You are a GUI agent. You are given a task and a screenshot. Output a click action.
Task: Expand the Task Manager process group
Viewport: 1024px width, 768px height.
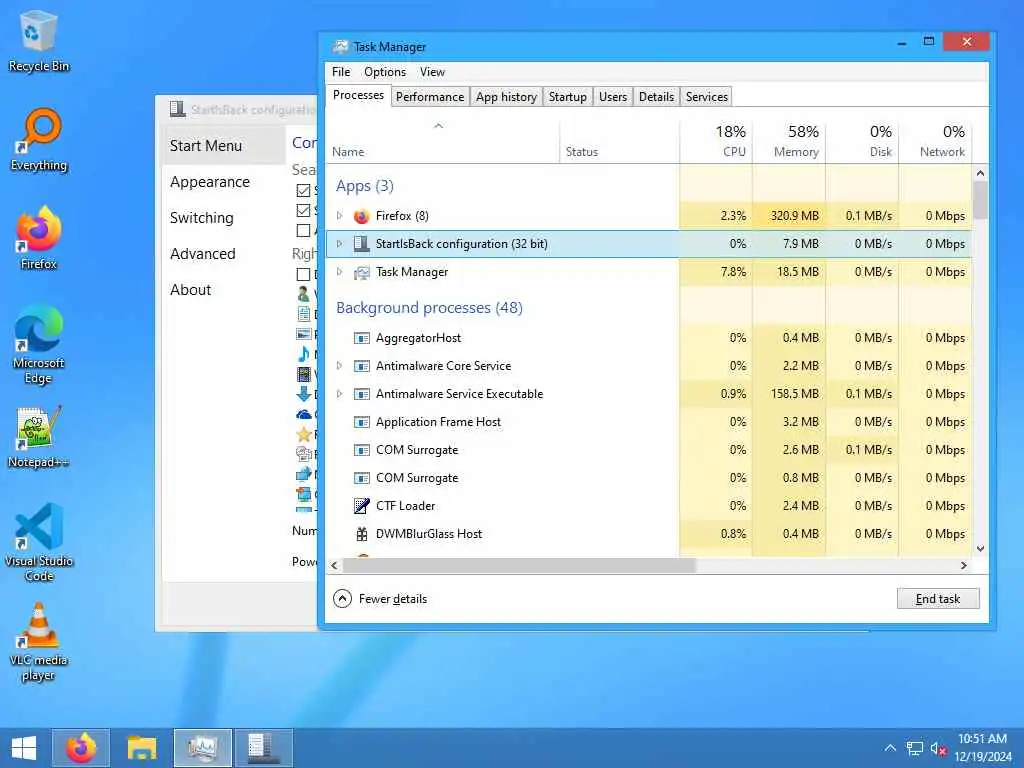(x=339, y=272)
